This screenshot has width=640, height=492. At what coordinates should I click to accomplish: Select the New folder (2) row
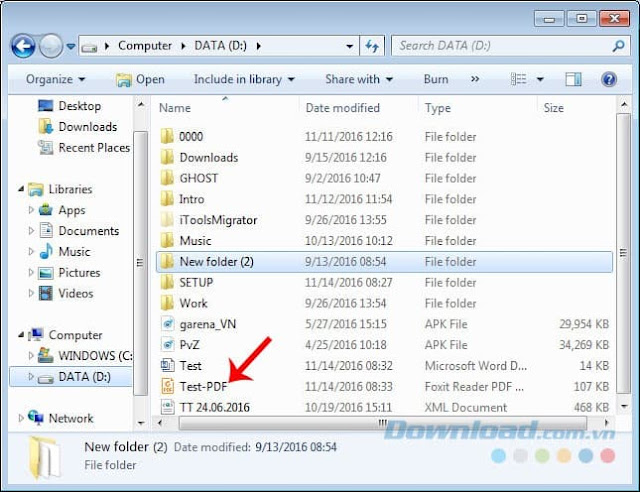(384, 262)
